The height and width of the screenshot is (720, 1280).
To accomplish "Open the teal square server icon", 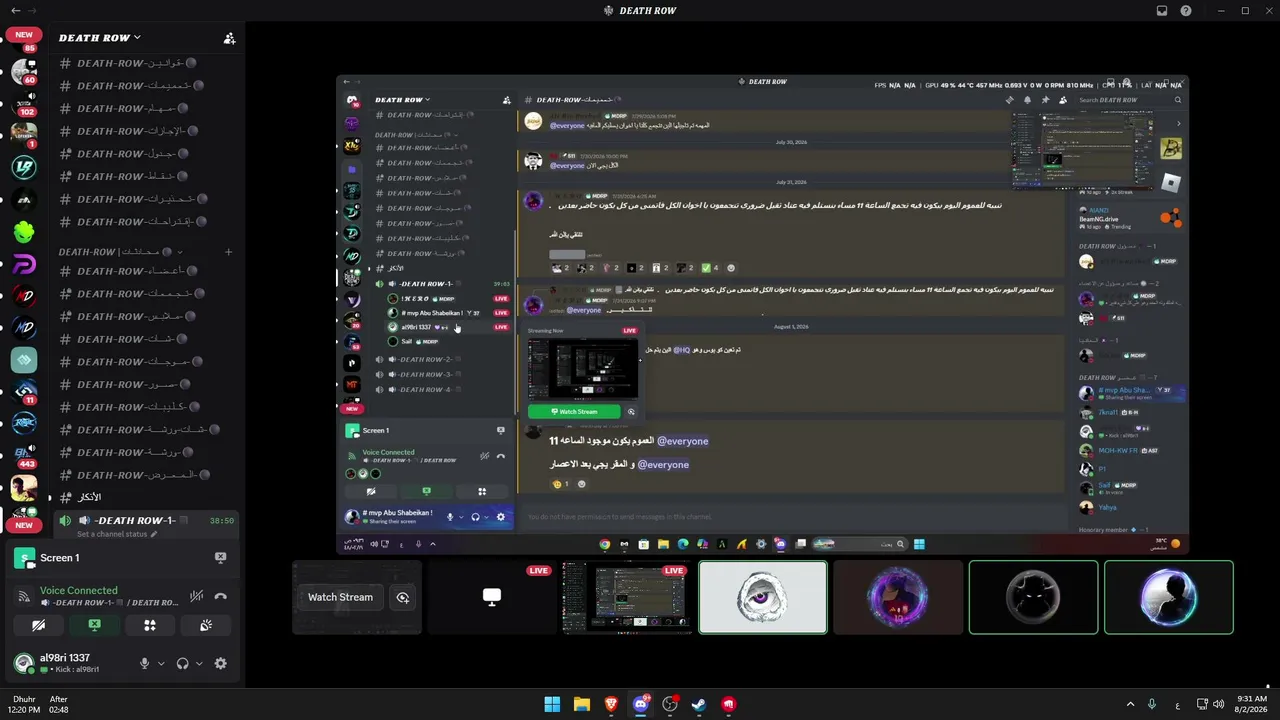I will tap(24, 360).
